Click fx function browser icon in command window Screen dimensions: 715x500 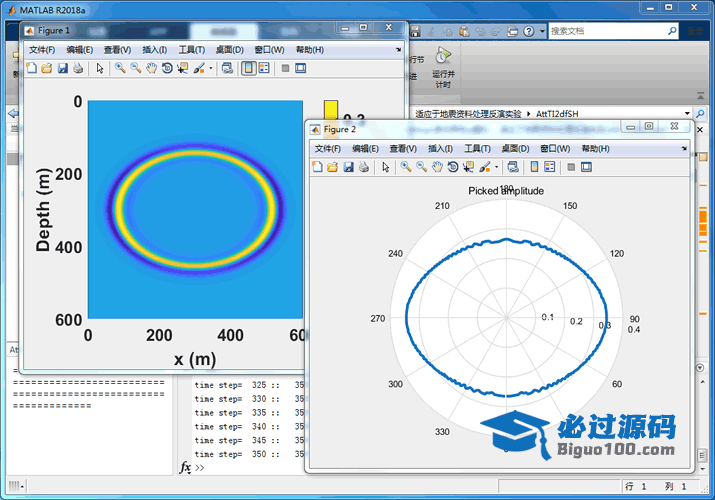click(x=185, y=467)
